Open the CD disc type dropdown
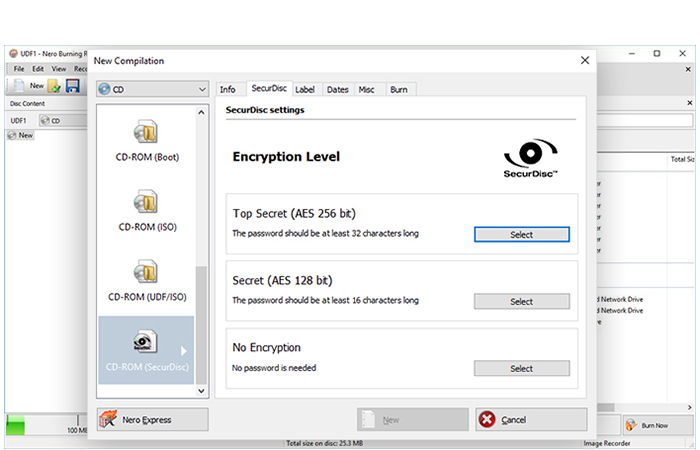700x450 pixels. (x=152, y=90)
